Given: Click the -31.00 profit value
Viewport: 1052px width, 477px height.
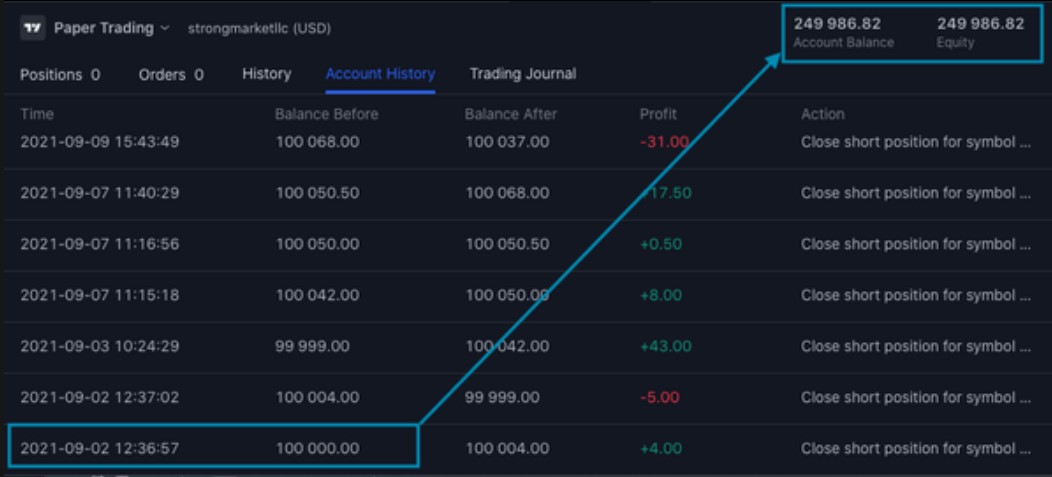Looking at the screenshot, I should tap(664, 142).
